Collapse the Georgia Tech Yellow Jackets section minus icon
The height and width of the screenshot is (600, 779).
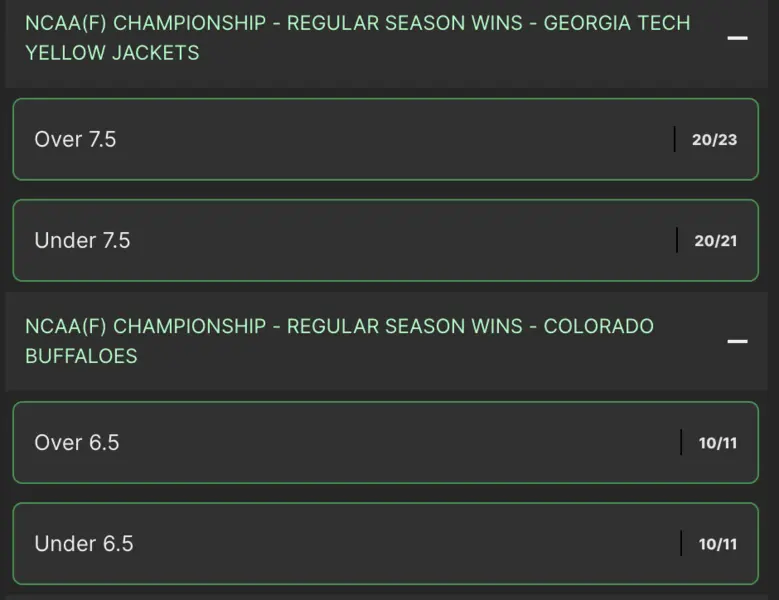coord(737,38)
